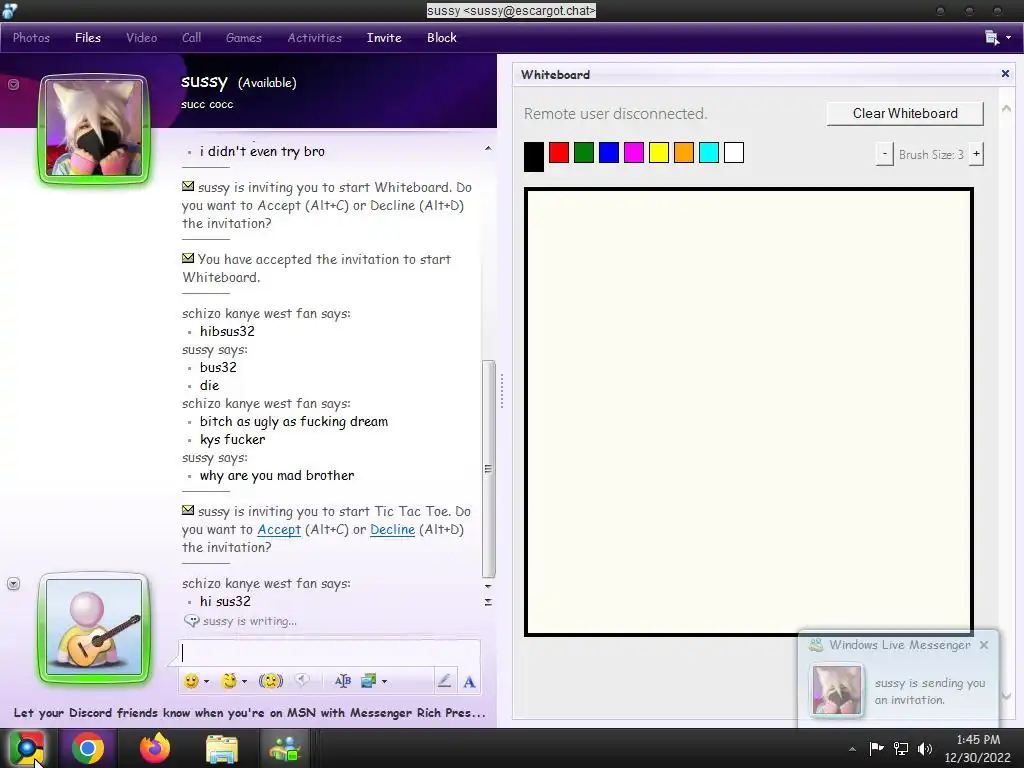This screenshot has height=768, width=1024.
Task: Expand the emoticon dropdown arrow
Action: [206, 682]
